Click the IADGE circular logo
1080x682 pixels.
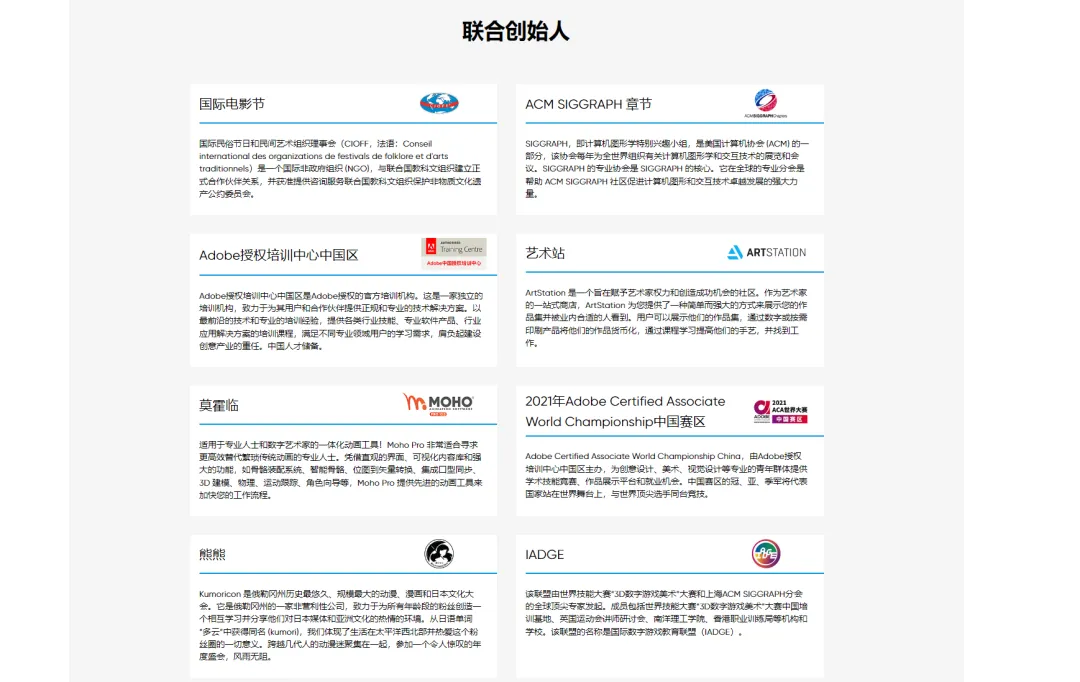click(x=765, y=553)
